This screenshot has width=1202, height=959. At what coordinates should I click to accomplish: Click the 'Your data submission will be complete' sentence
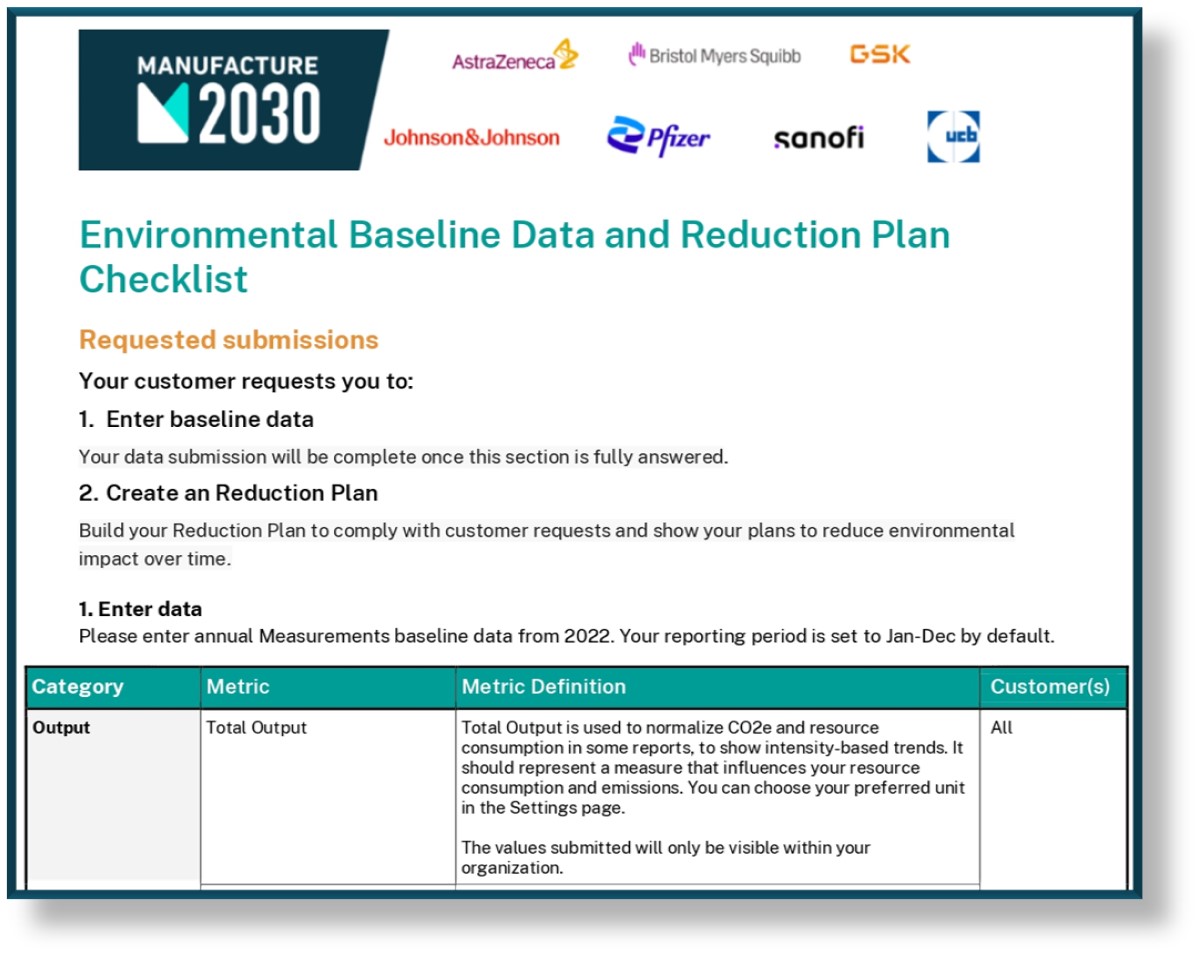pyautogui.click(x=404, y=457)
